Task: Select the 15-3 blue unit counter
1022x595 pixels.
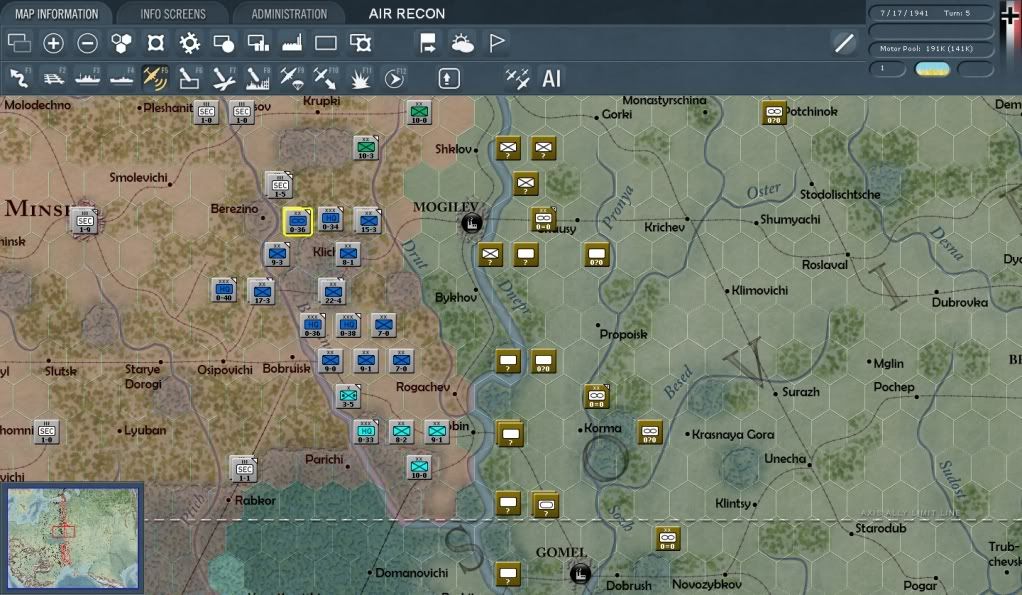Action: pyautogui.click(x=368, y=222)
